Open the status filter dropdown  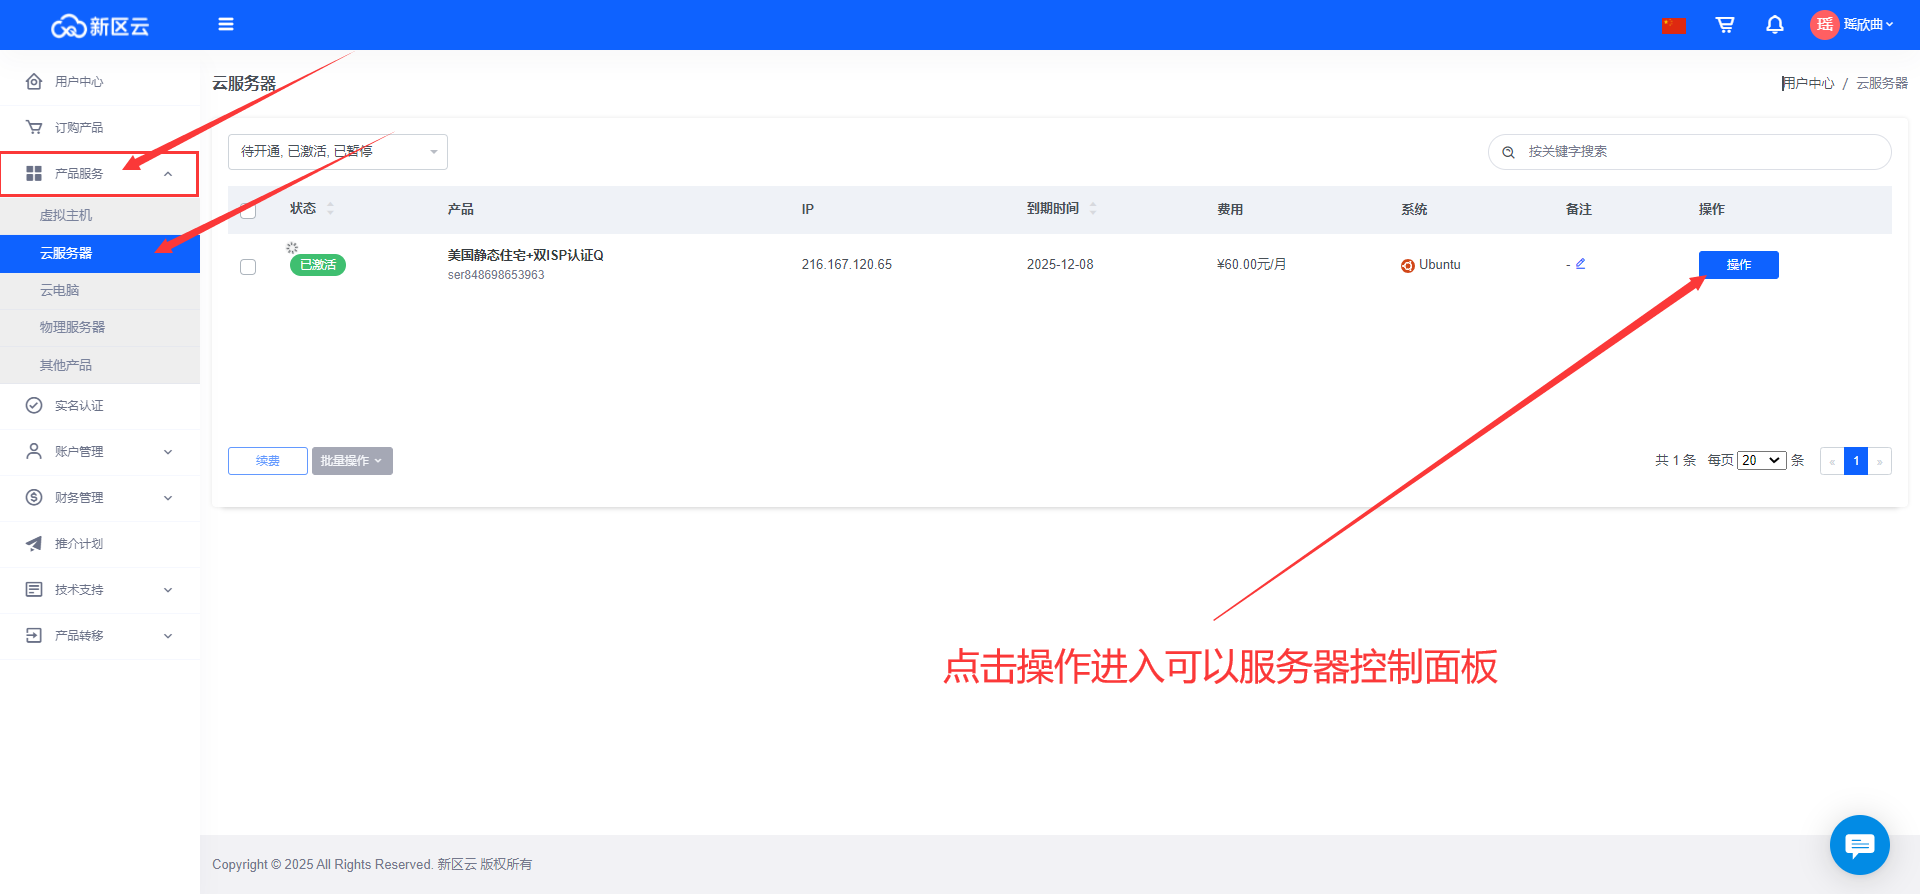(337, 152)
